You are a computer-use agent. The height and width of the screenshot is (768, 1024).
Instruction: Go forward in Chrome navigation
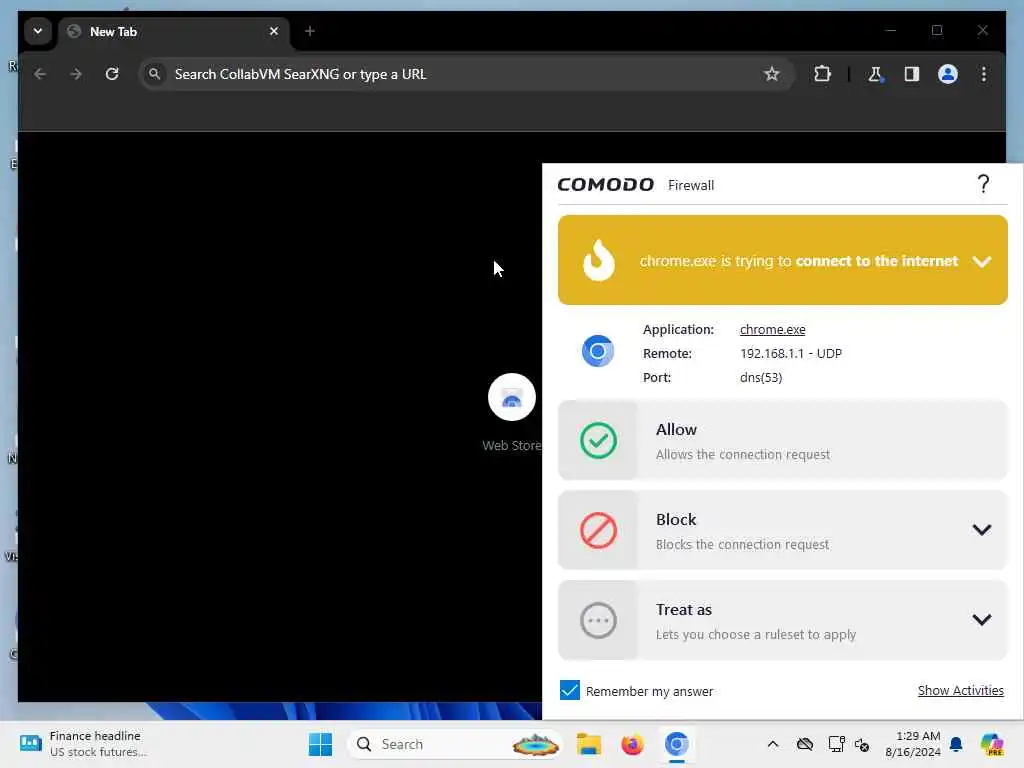click(76, 74)
